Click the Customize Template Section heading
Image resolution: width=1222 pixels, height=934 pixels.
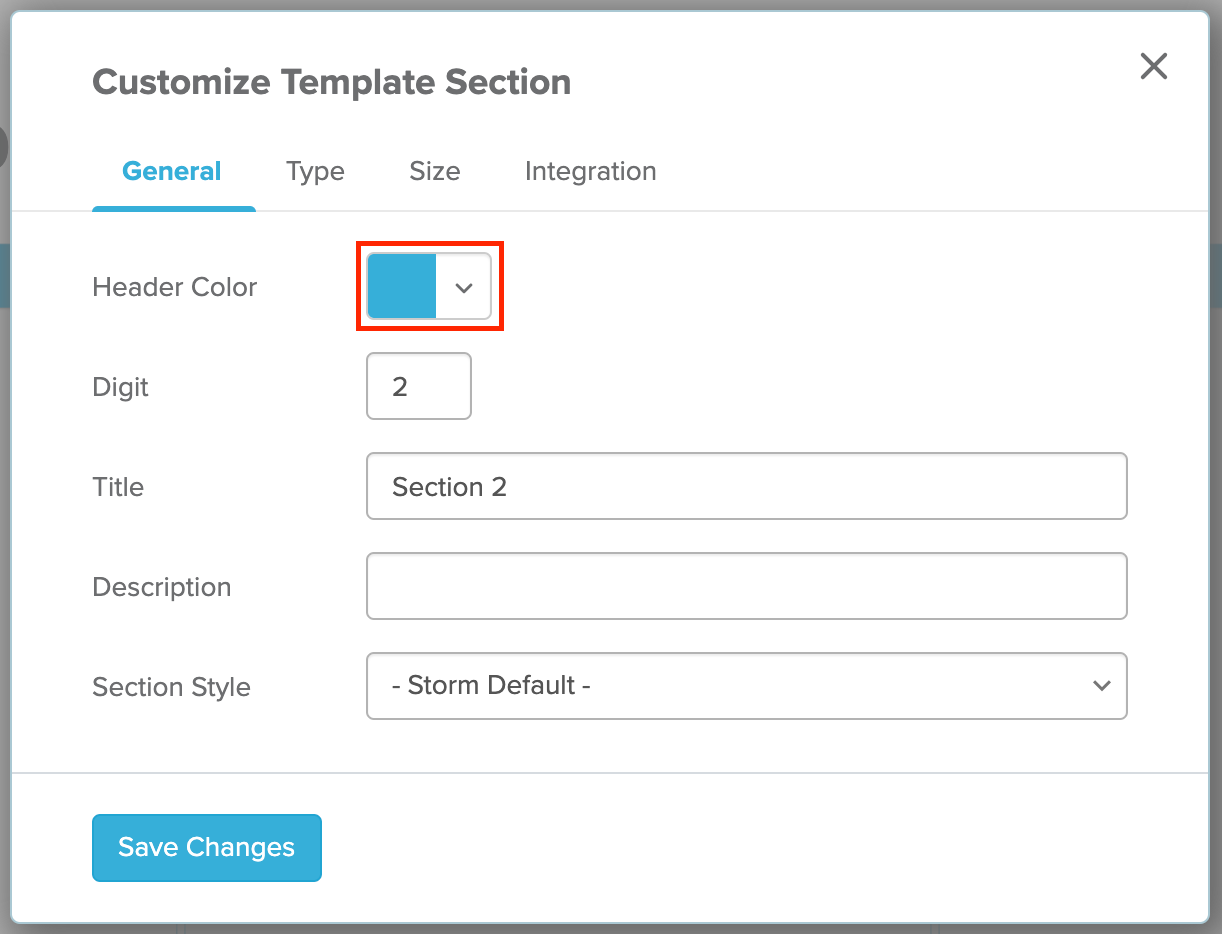[x=332, y=82]
